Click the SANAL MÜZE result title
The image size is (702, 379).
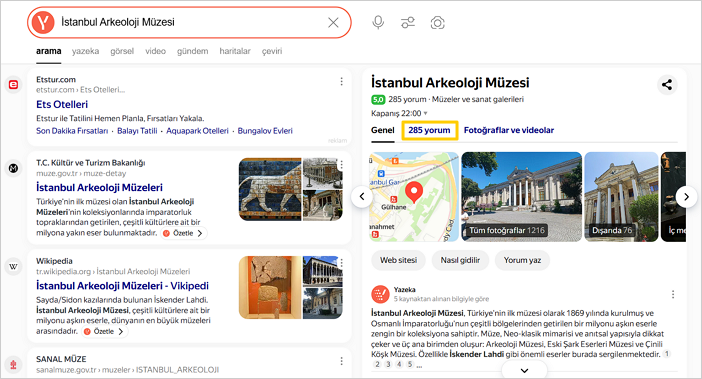(61, 359)
